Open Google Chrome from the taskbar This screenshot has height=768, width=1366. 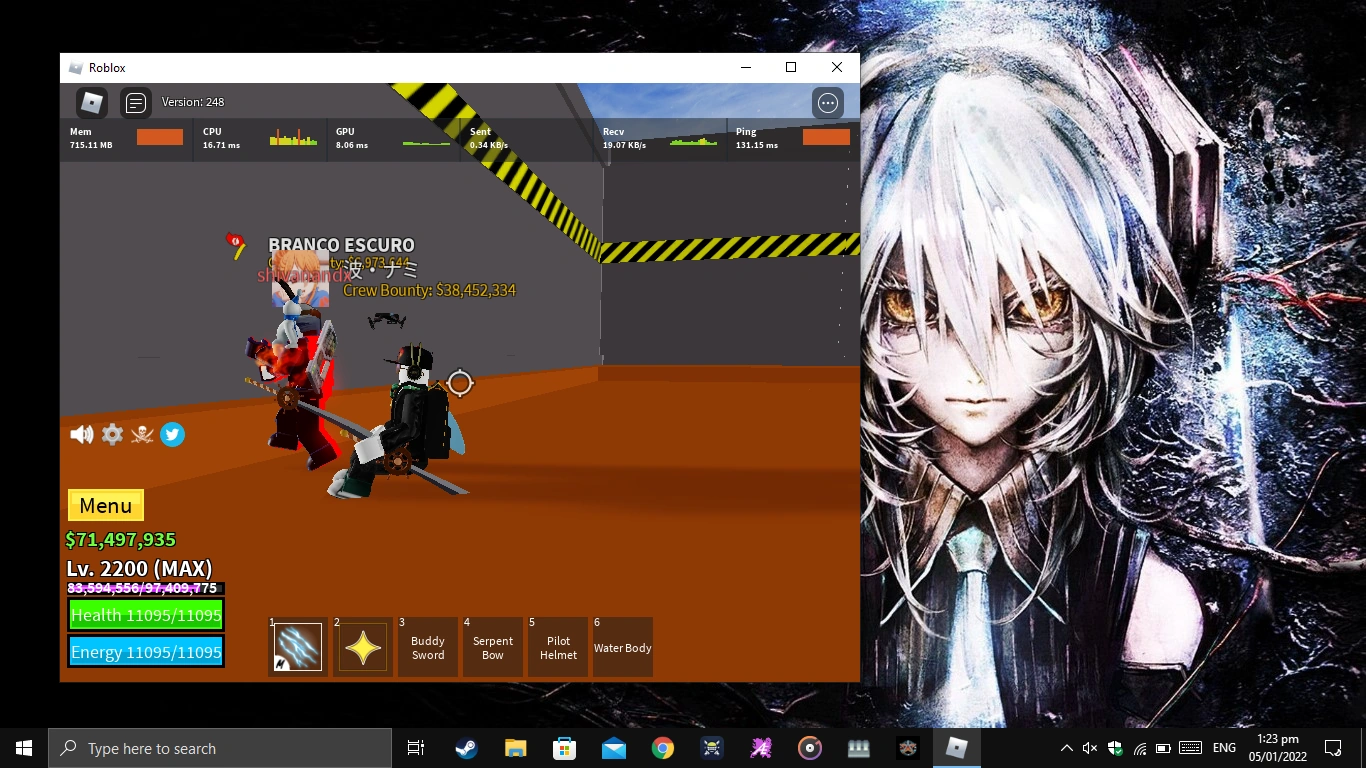(662, 748)
